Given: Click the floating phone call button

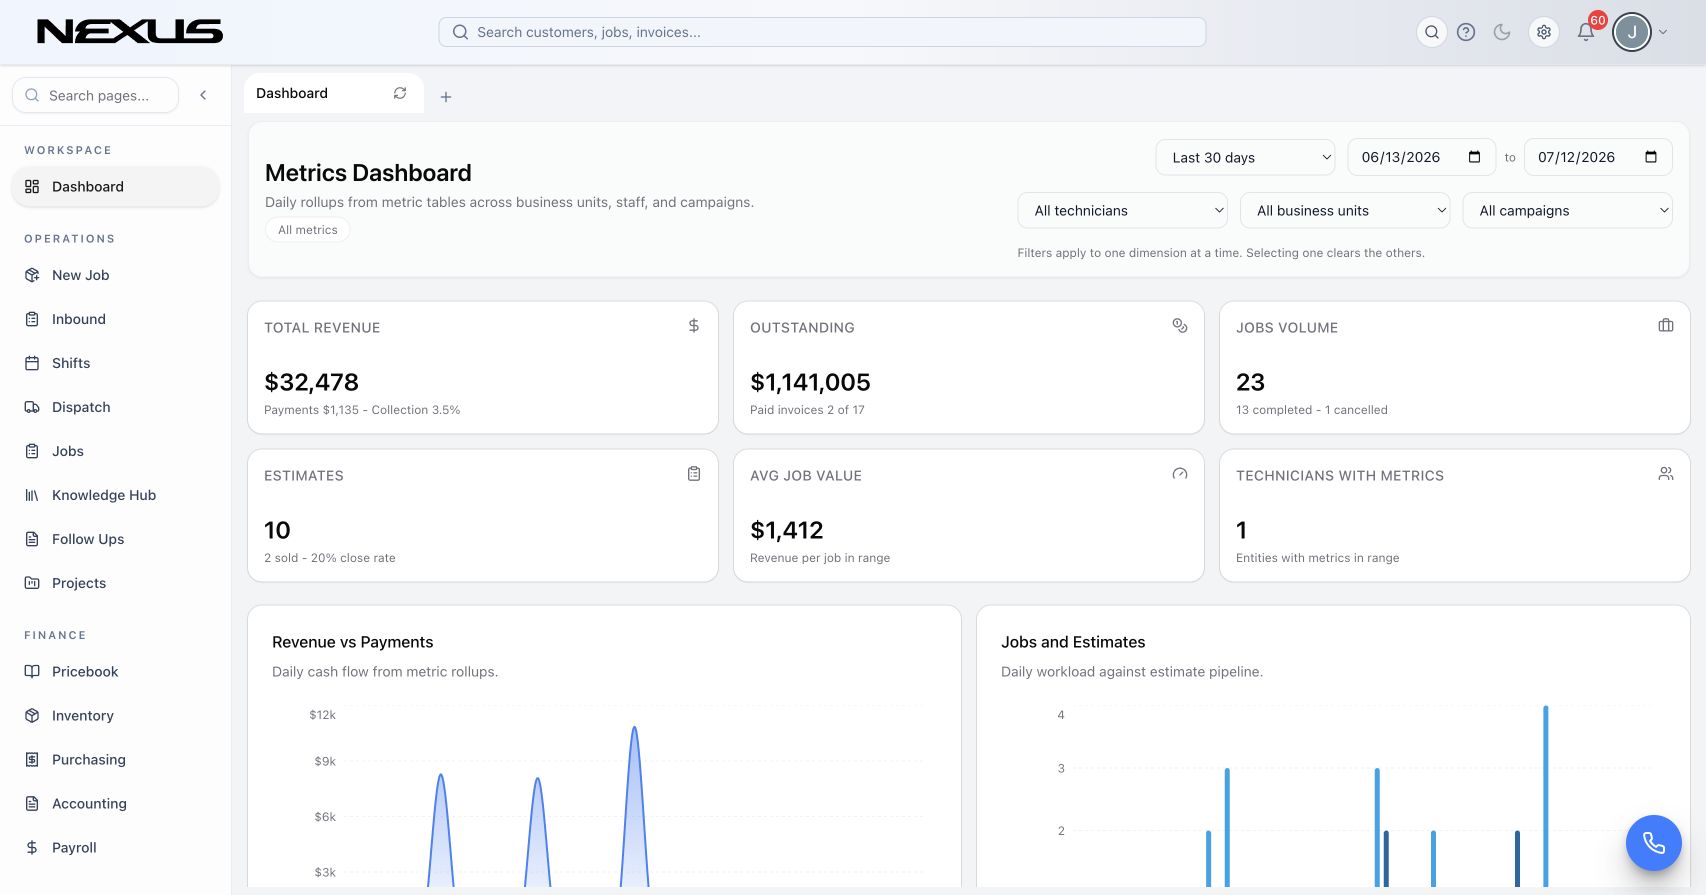Looking at the screenshot, I should [x=1654, y=843].
